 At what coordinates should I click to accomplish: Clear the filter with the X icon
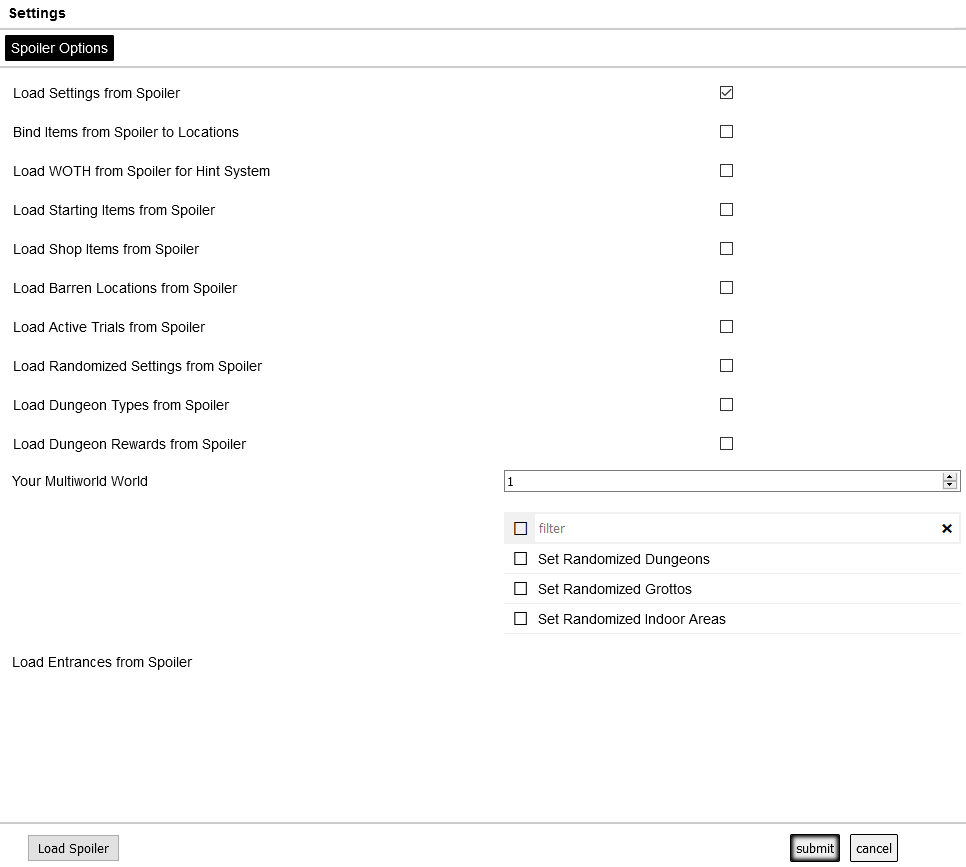(x=947, y=528)
